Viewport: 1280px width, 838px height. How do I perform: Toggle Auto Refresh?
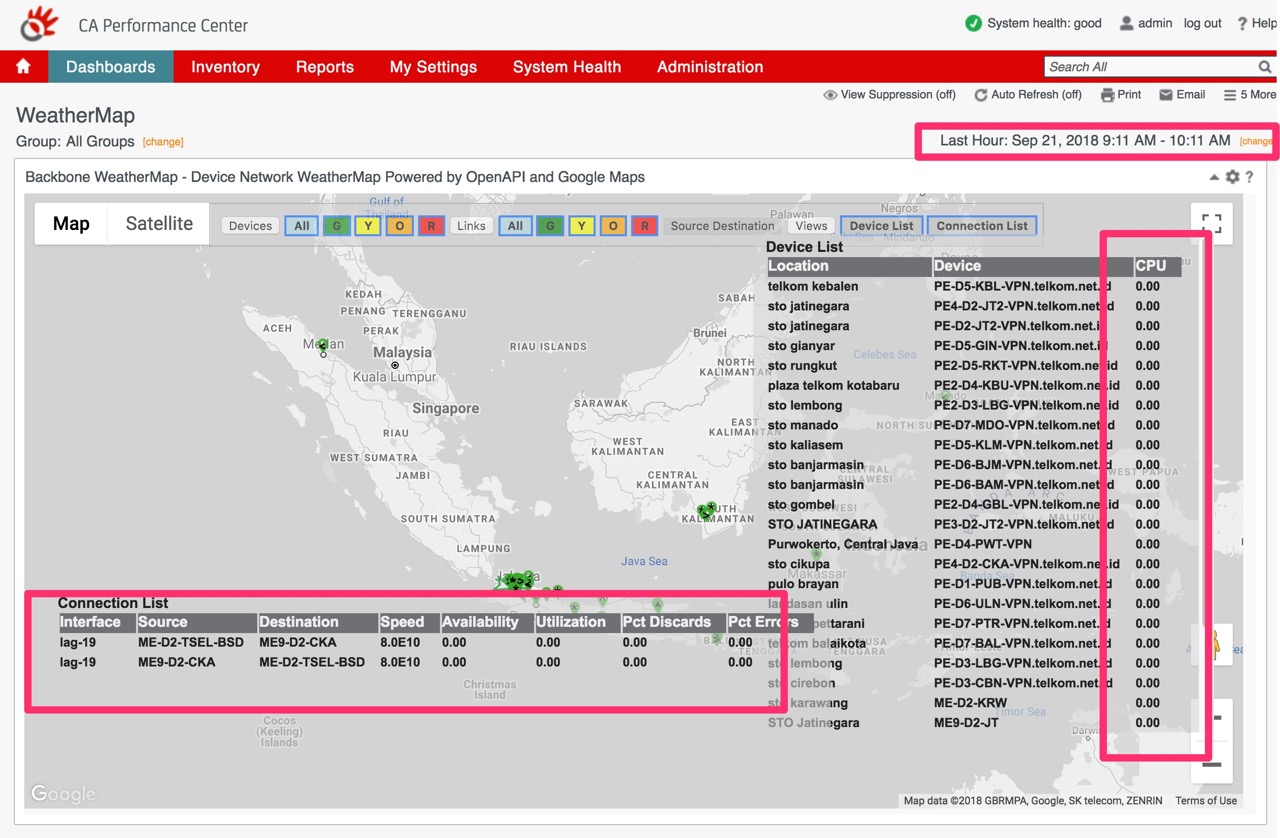1028,95
